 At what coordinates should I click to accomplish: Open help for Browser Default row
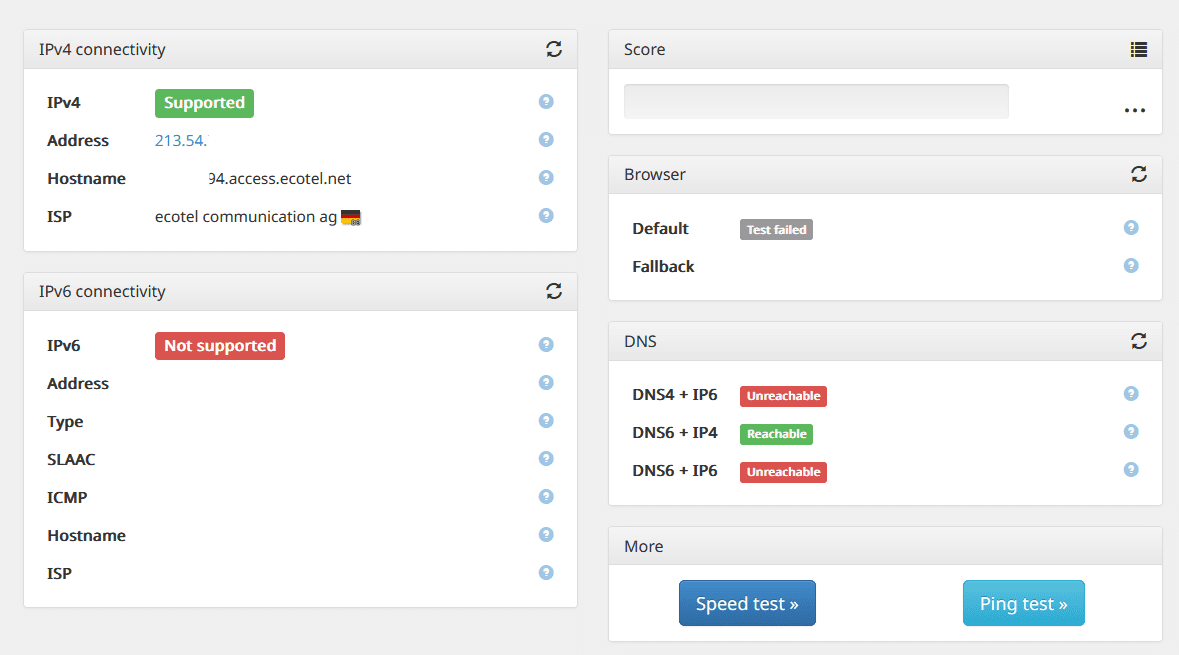pos(1131,228)
